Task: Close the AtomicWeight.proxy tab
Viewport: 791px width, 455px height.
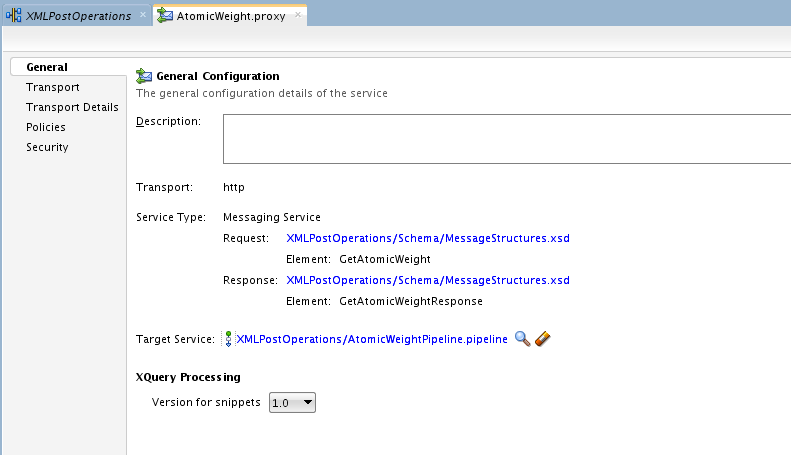Action: 298,15
